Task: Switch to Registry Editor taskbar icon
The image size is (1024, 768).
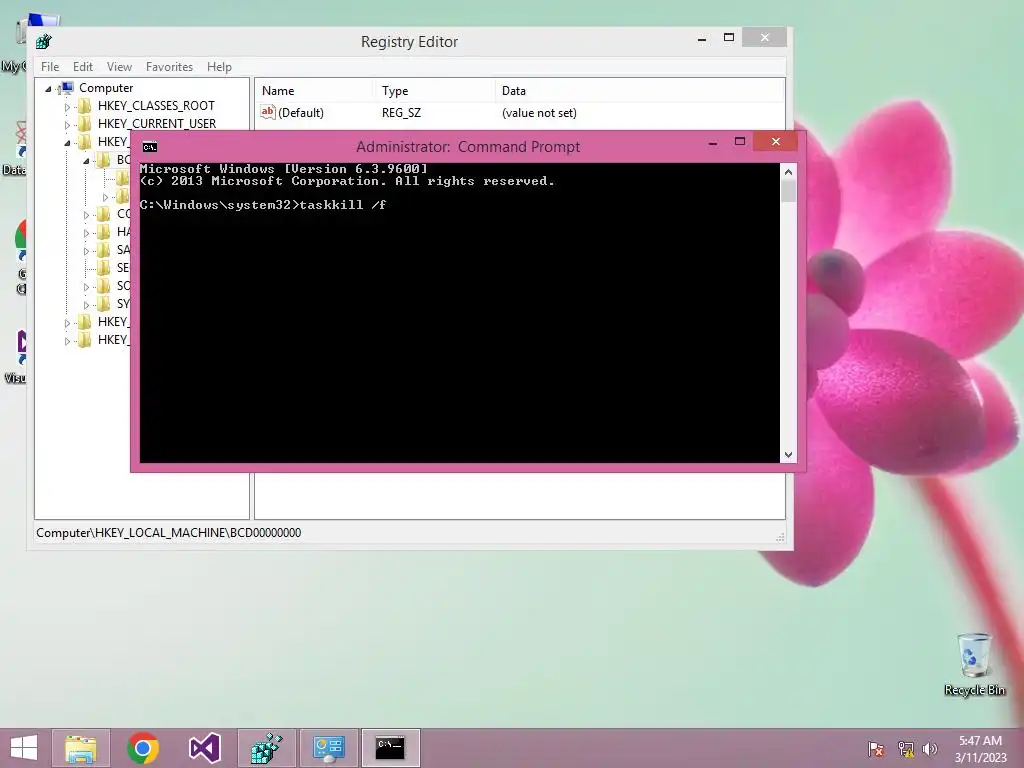Action: [266, 748]
